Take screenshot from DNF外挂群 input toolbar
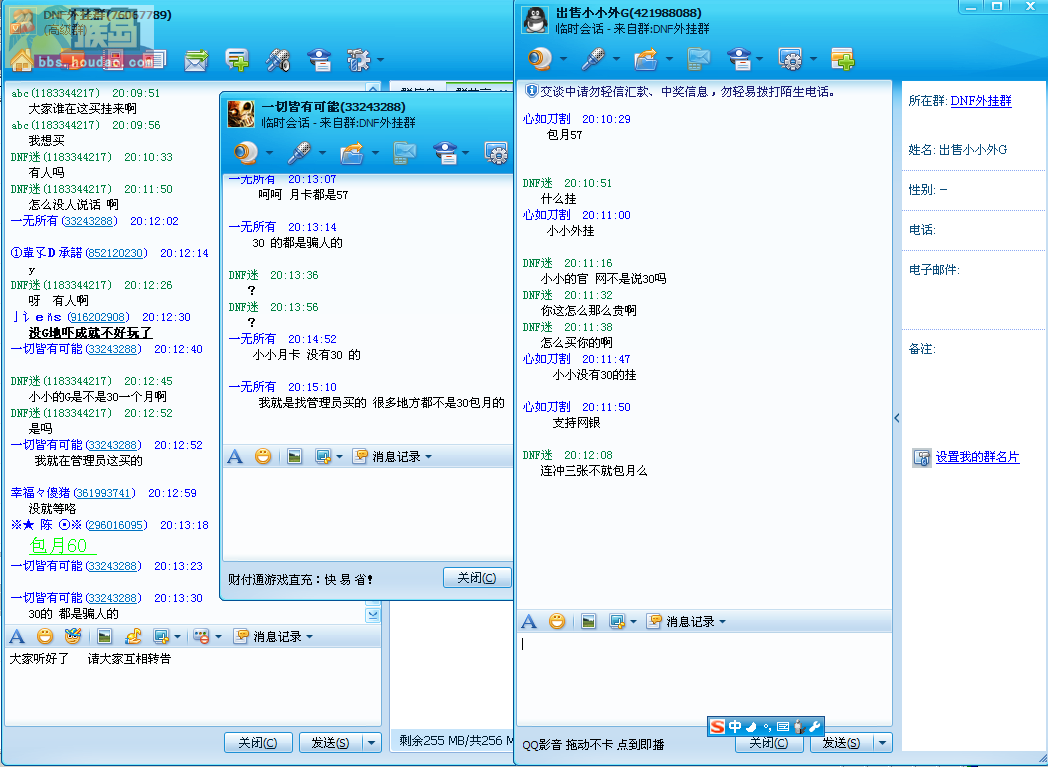Viewport: 1048px width, 767px height. click(160, 637)
